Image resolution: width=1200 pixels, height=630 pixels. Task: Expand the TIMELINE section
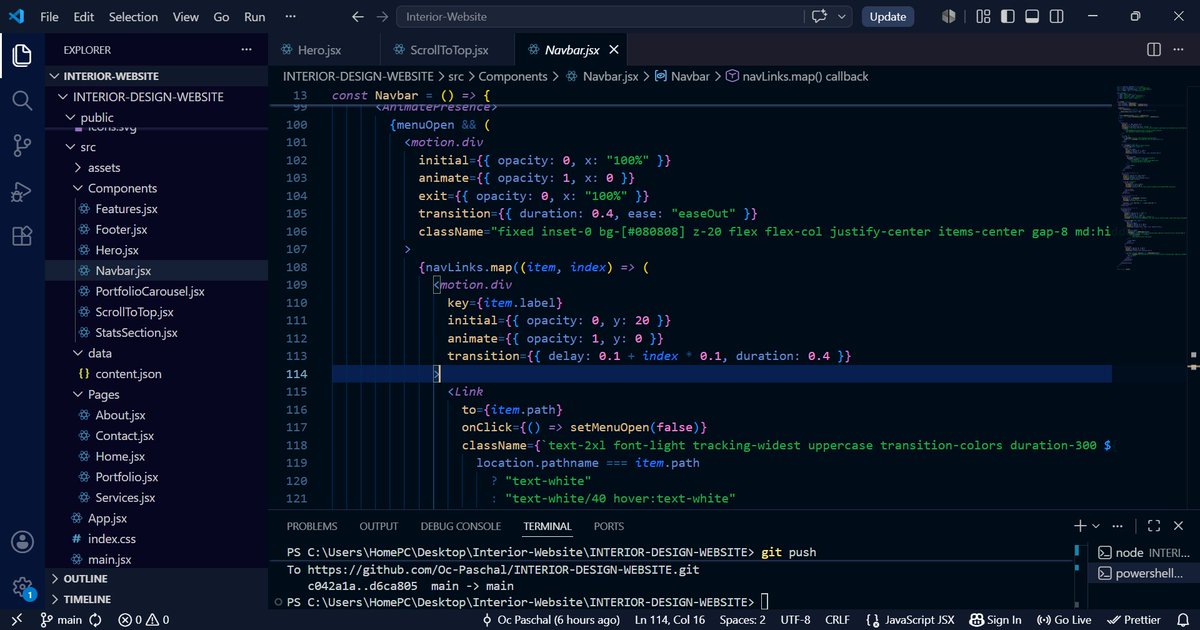(157, 599)
